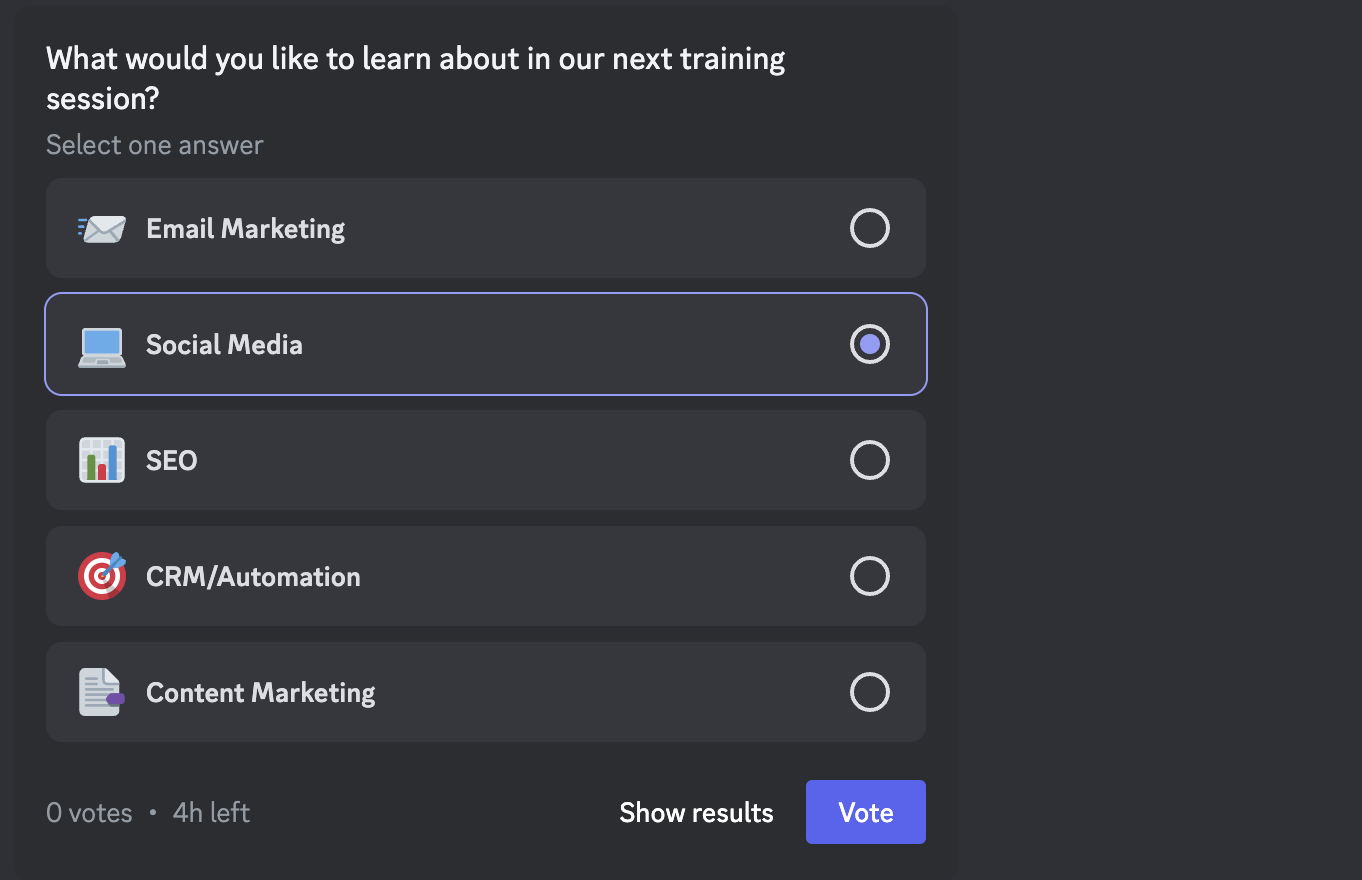Viewport: 1362px width, 880px height.
Task: Click the SEO option row
Action: tap(485, 460)
